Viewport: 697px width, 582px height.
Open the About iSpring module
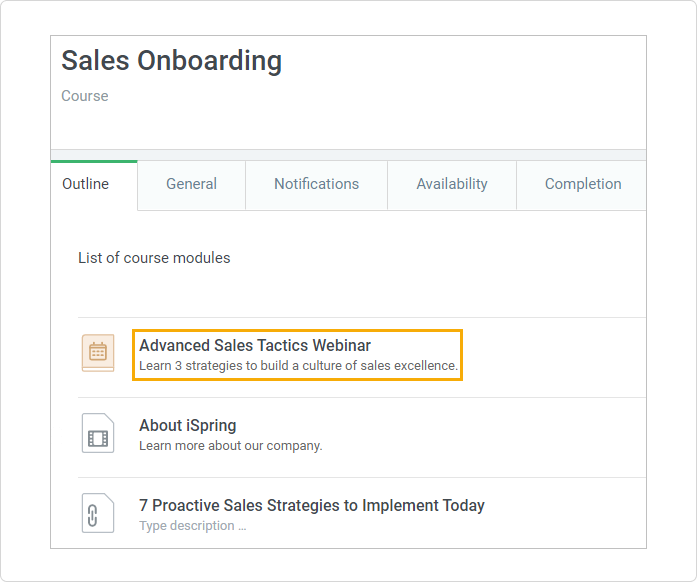[188, 426]
